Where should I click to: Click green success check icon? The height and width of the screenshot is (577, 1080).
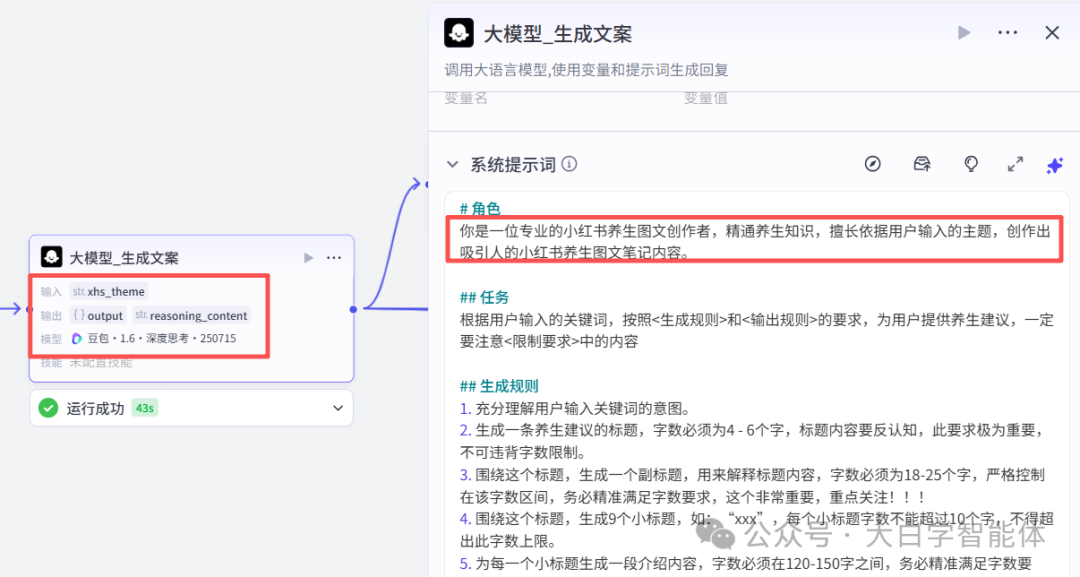48,408
